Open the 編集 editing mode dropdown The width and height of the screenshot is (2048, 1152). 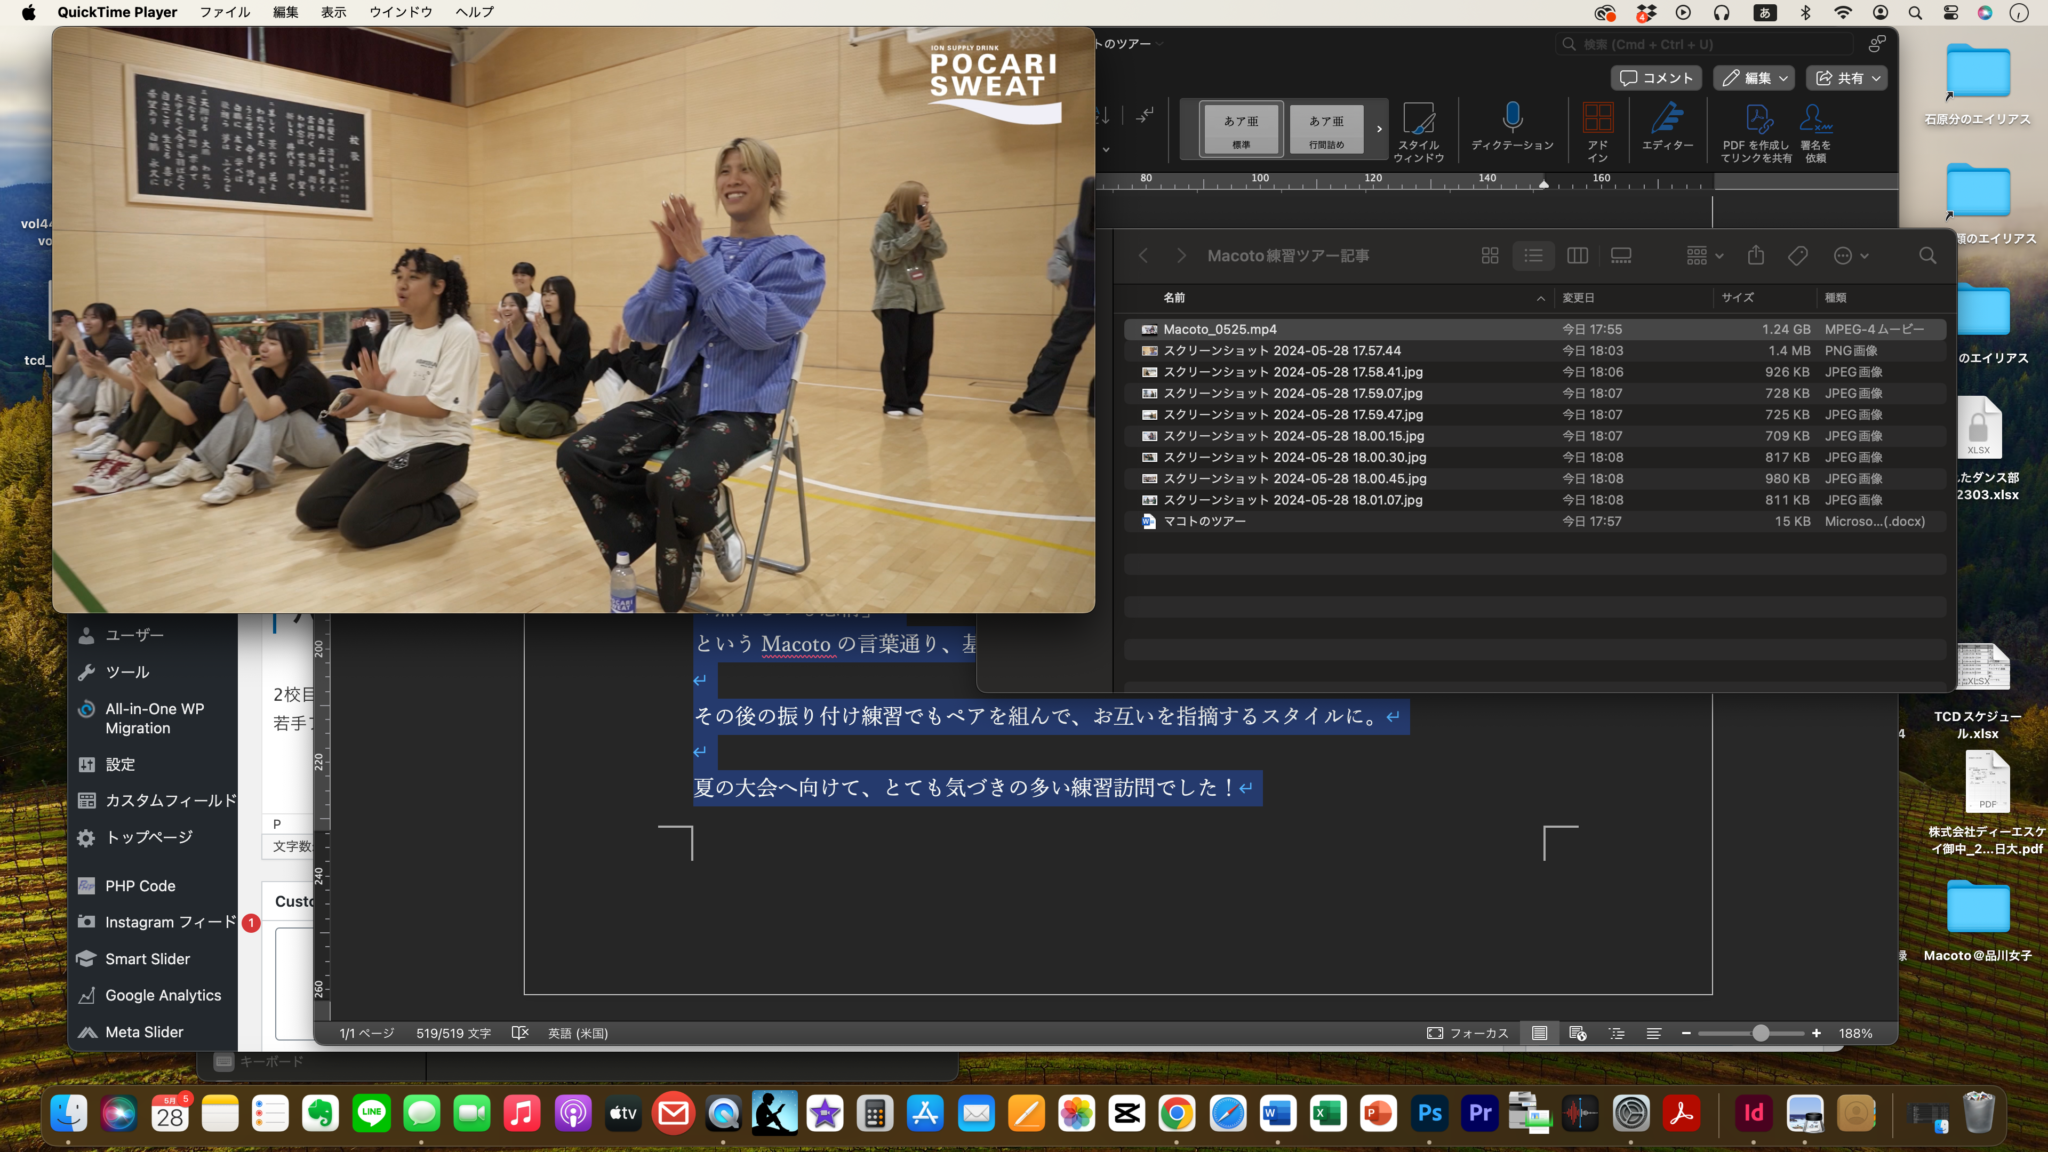pyautogui.click(x=1755, y=78)
